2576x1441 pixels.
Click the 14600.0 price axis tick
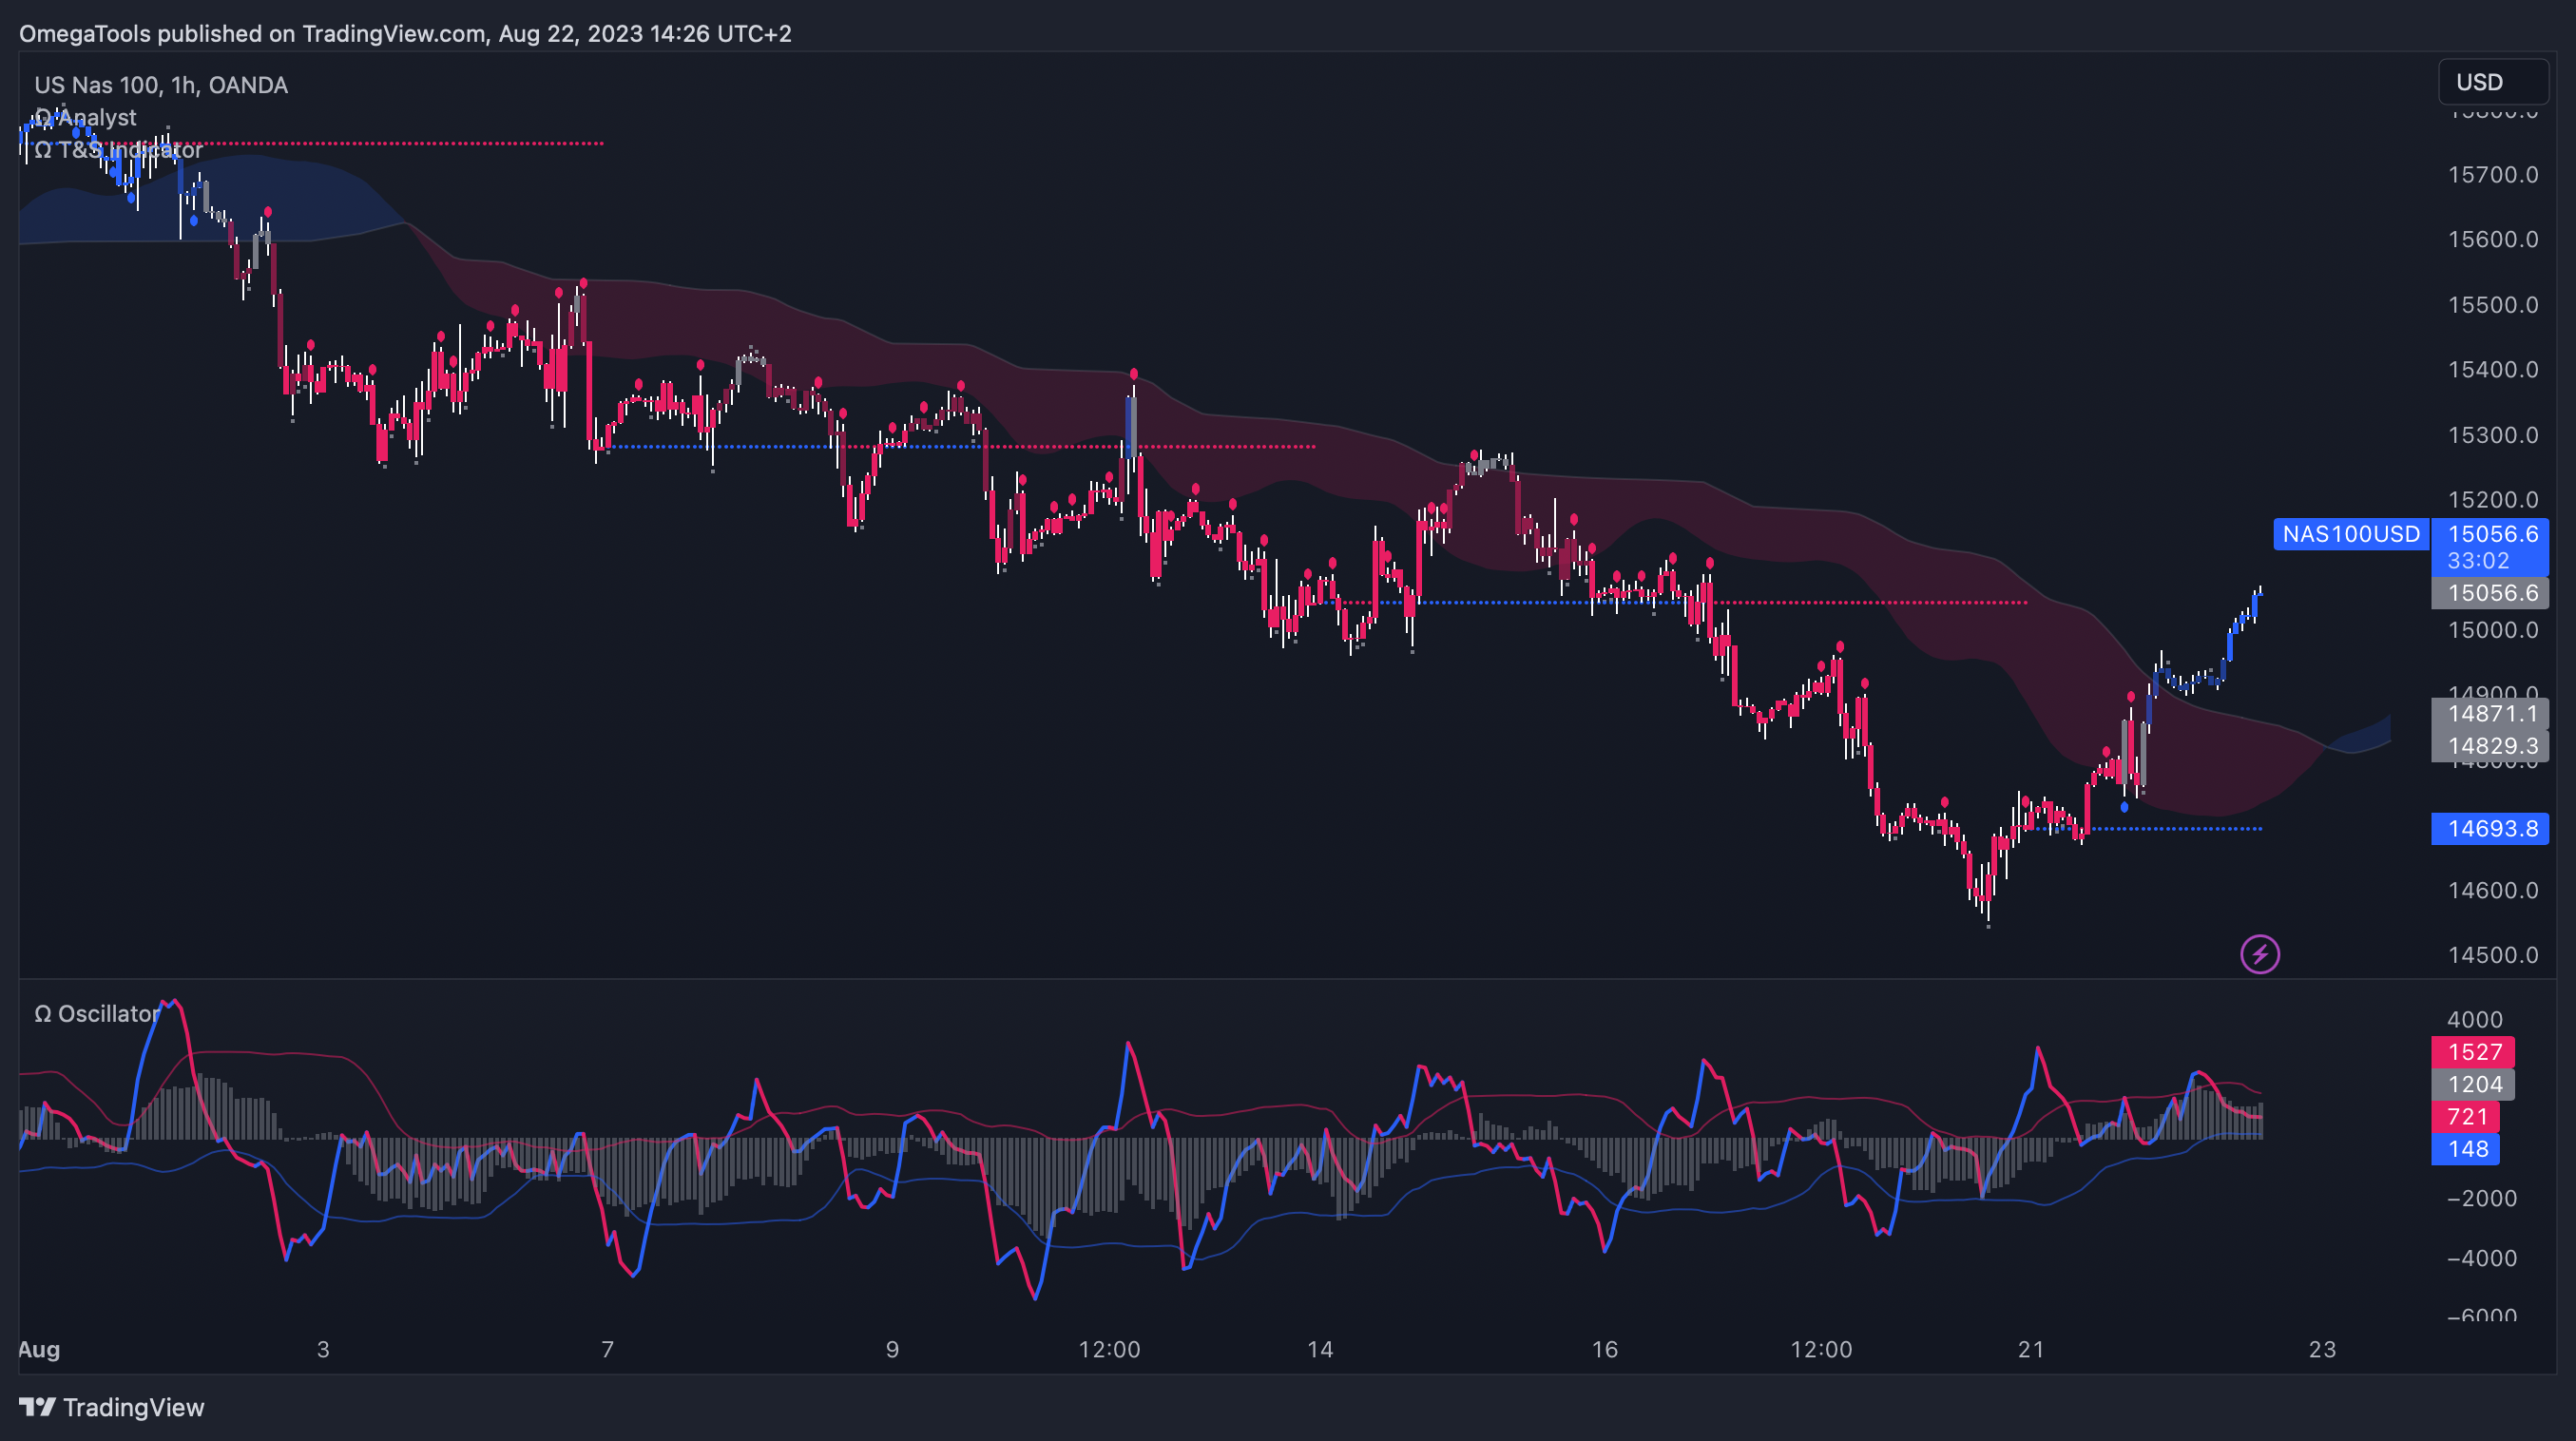[2493, 891]
